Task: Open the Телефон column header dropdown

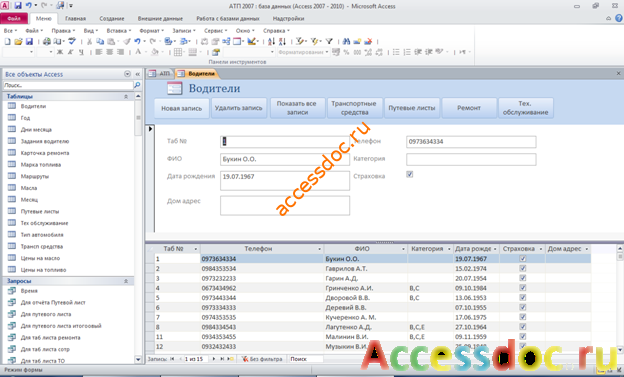Action: [x=319, y=249]
